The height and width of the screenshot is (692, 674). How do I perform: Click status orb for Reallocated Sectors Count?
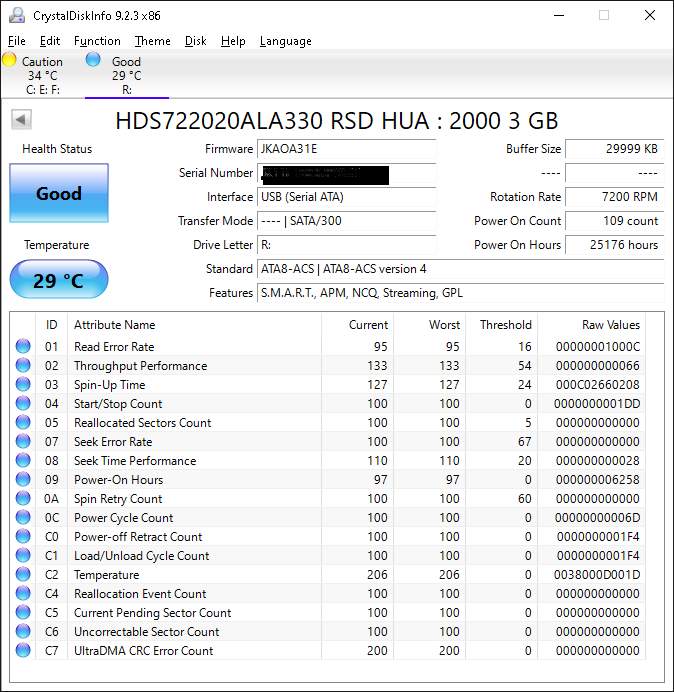[23, 422]
